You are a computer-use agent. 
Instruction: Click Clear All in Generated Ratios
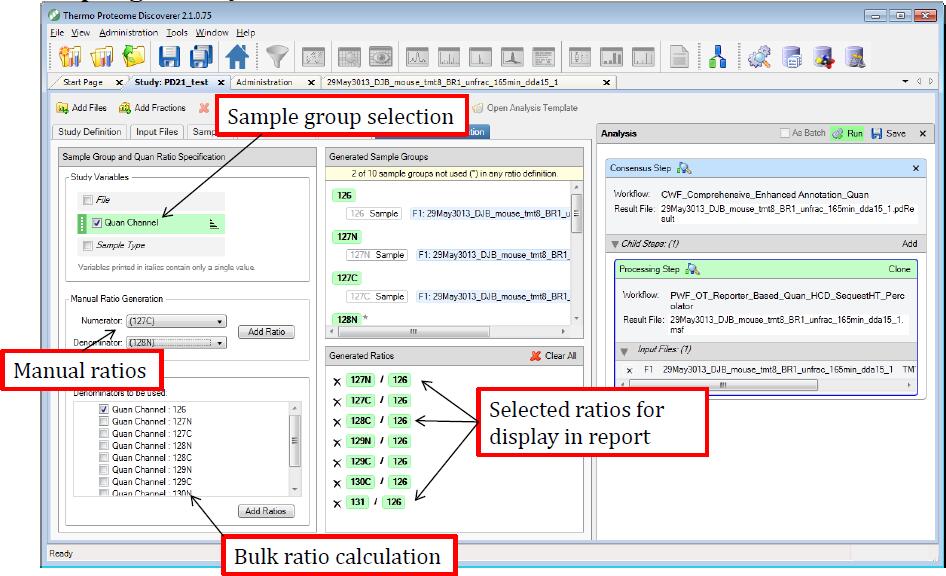coord(553,356)
